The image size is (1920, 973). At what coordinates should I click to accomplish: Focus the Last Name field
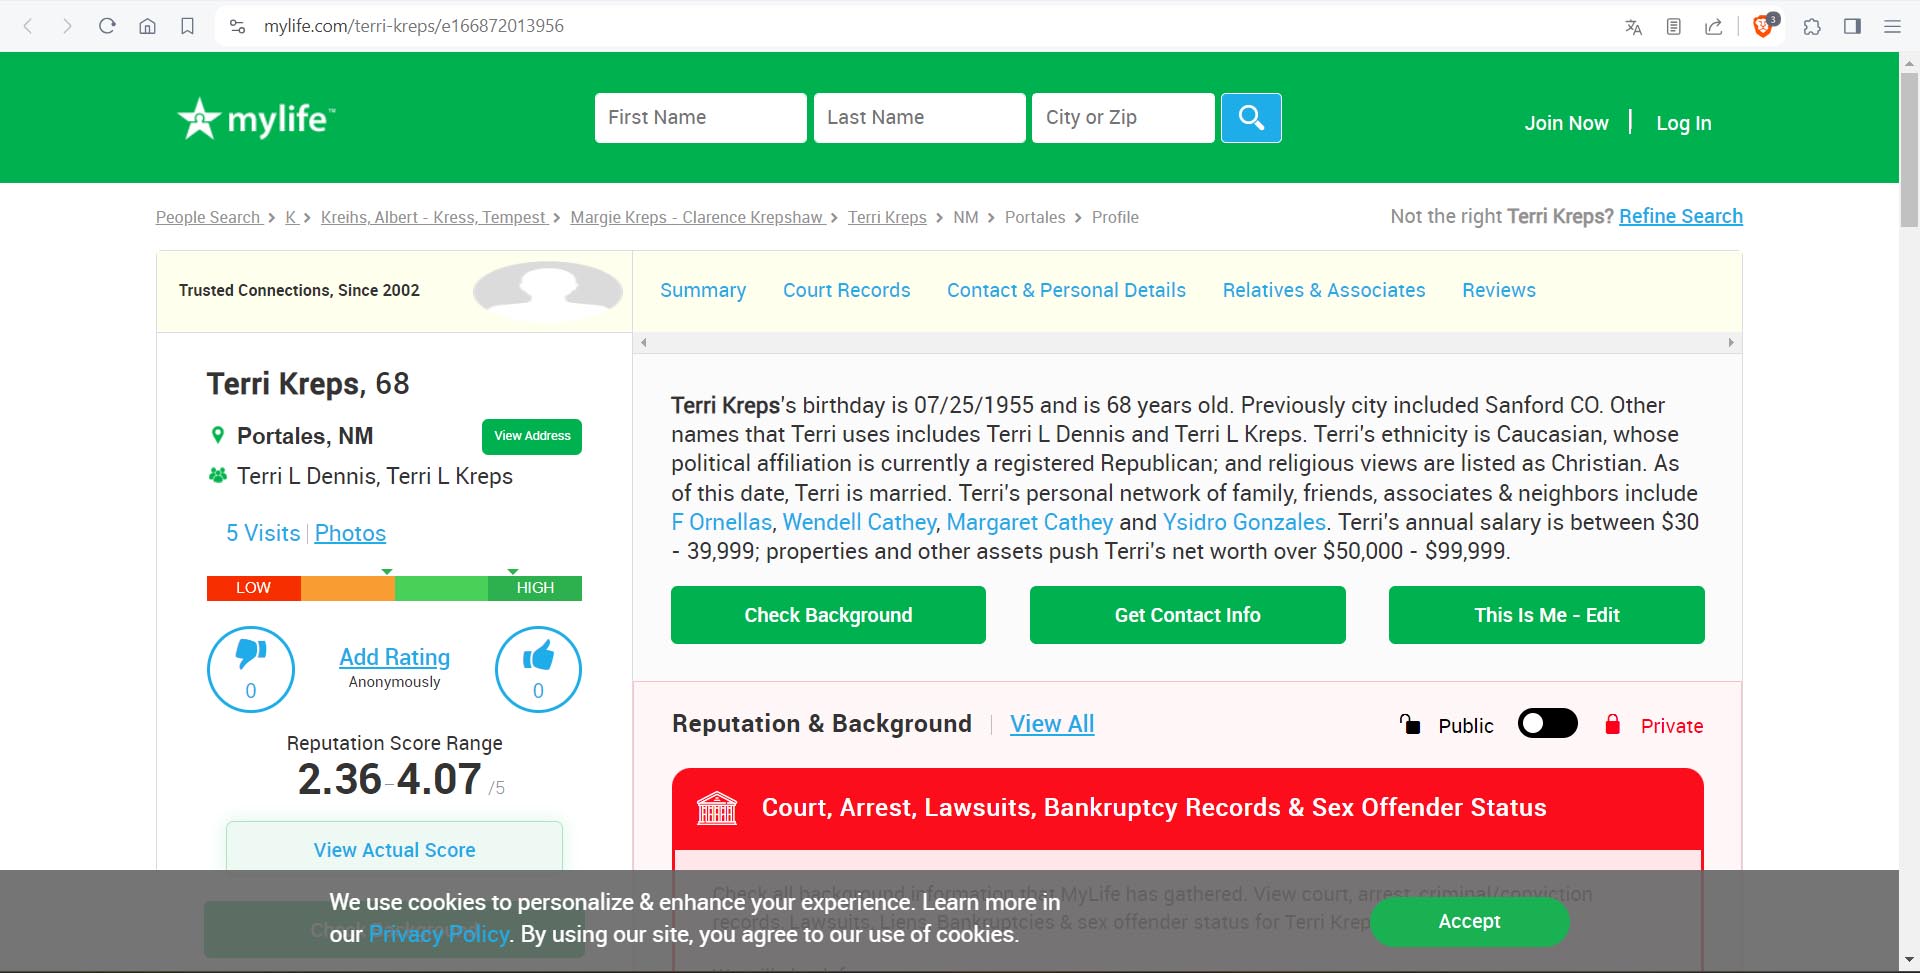point(919,118)
